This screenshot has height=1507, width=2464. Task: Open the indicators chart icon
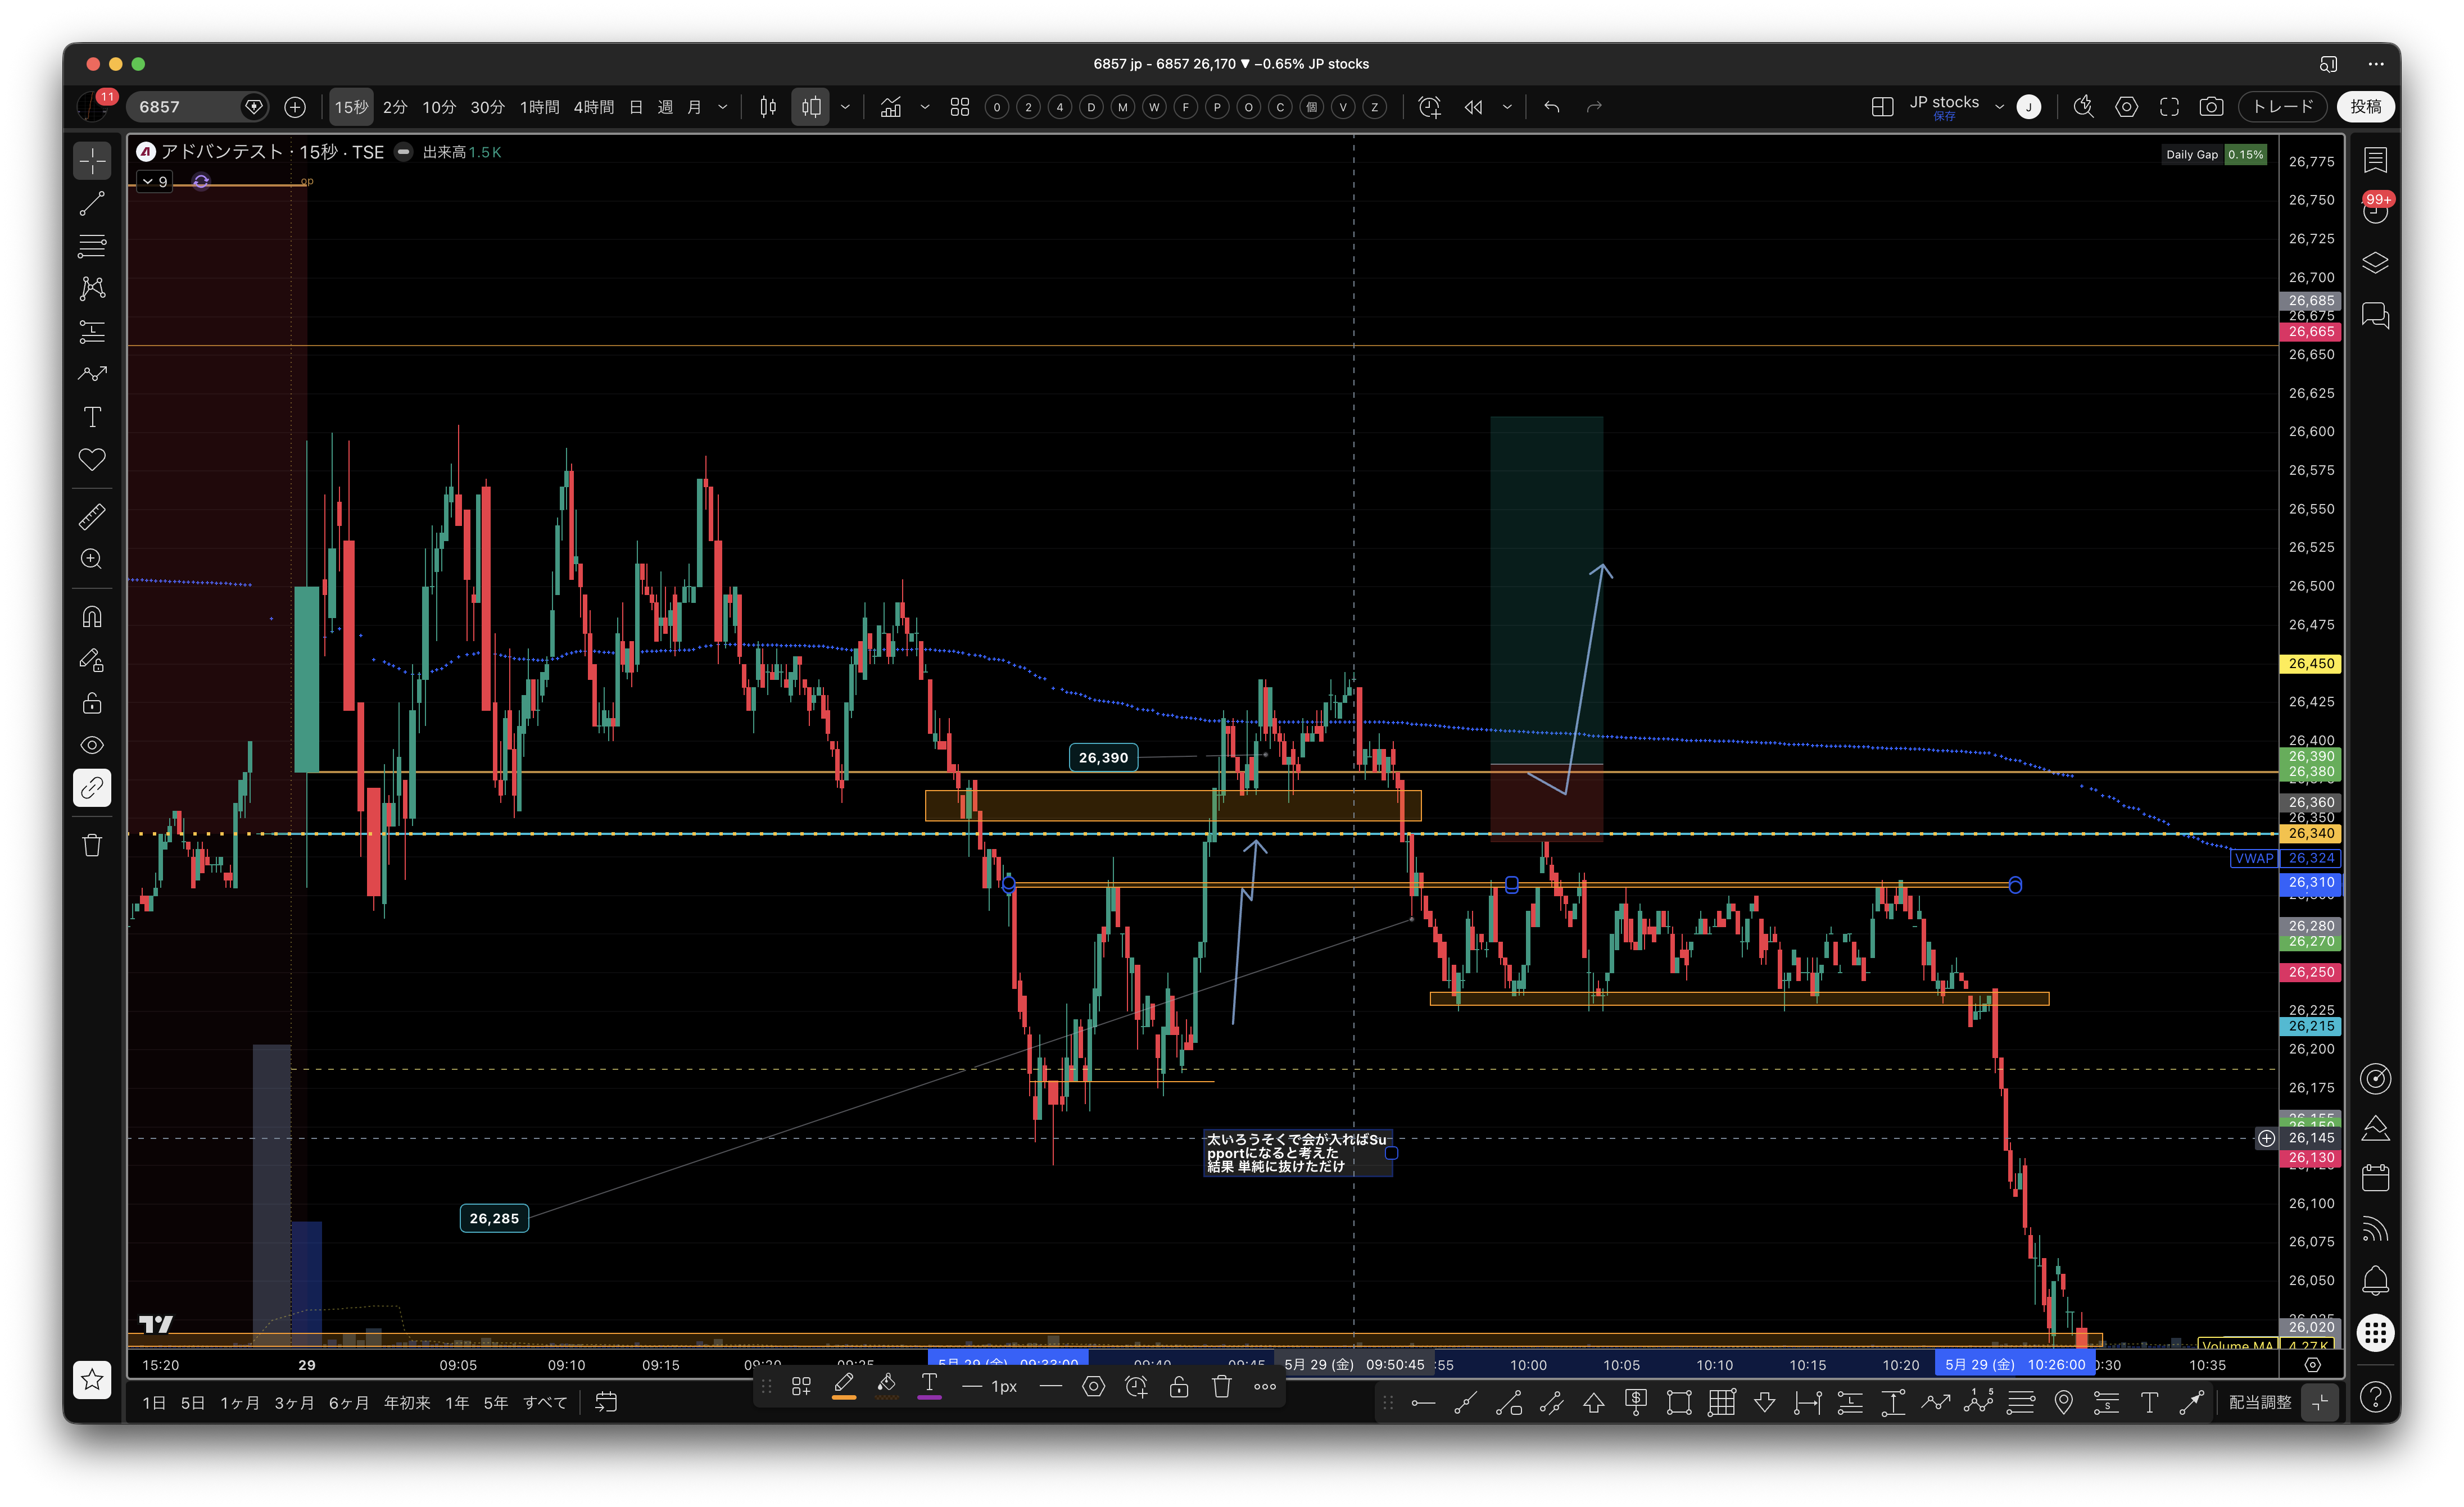click(890, 107)
